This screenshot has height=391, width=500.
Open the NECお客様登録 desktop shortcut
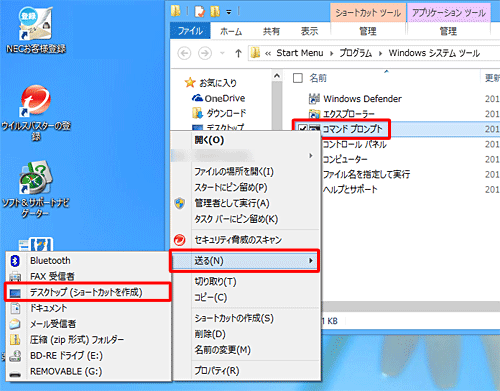pos(35,30)
